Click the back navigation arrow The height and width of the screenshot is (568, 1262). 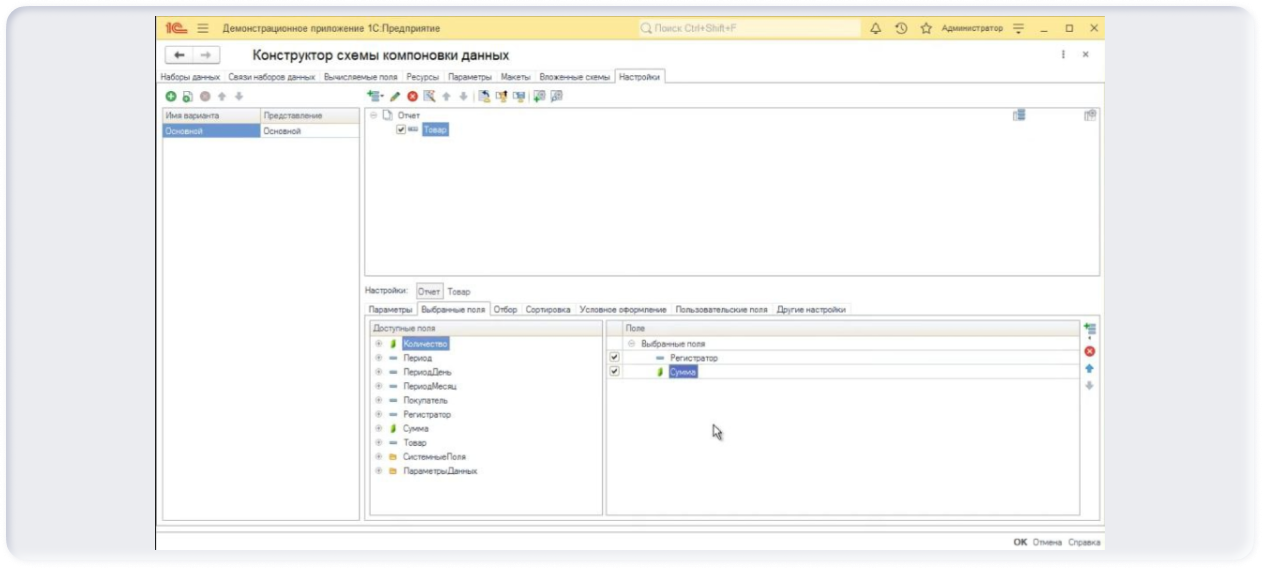click(179, 55)
